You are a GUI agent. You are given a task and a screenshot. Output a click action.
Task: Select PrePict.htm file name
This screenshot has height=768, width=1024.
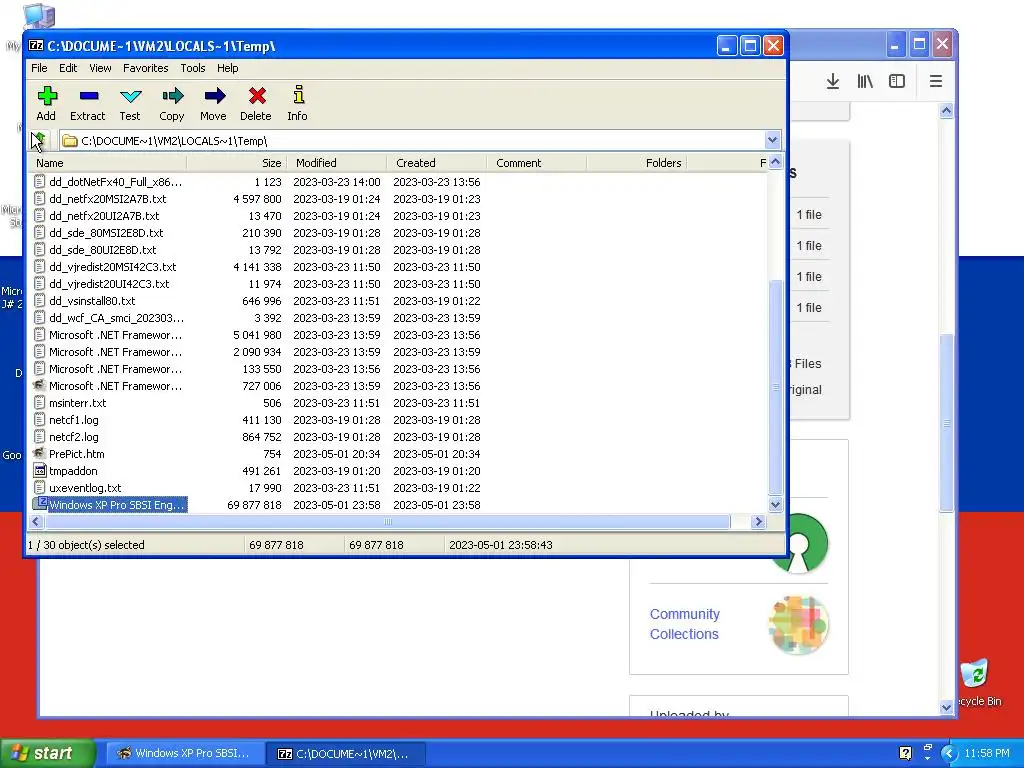point(76,453)
